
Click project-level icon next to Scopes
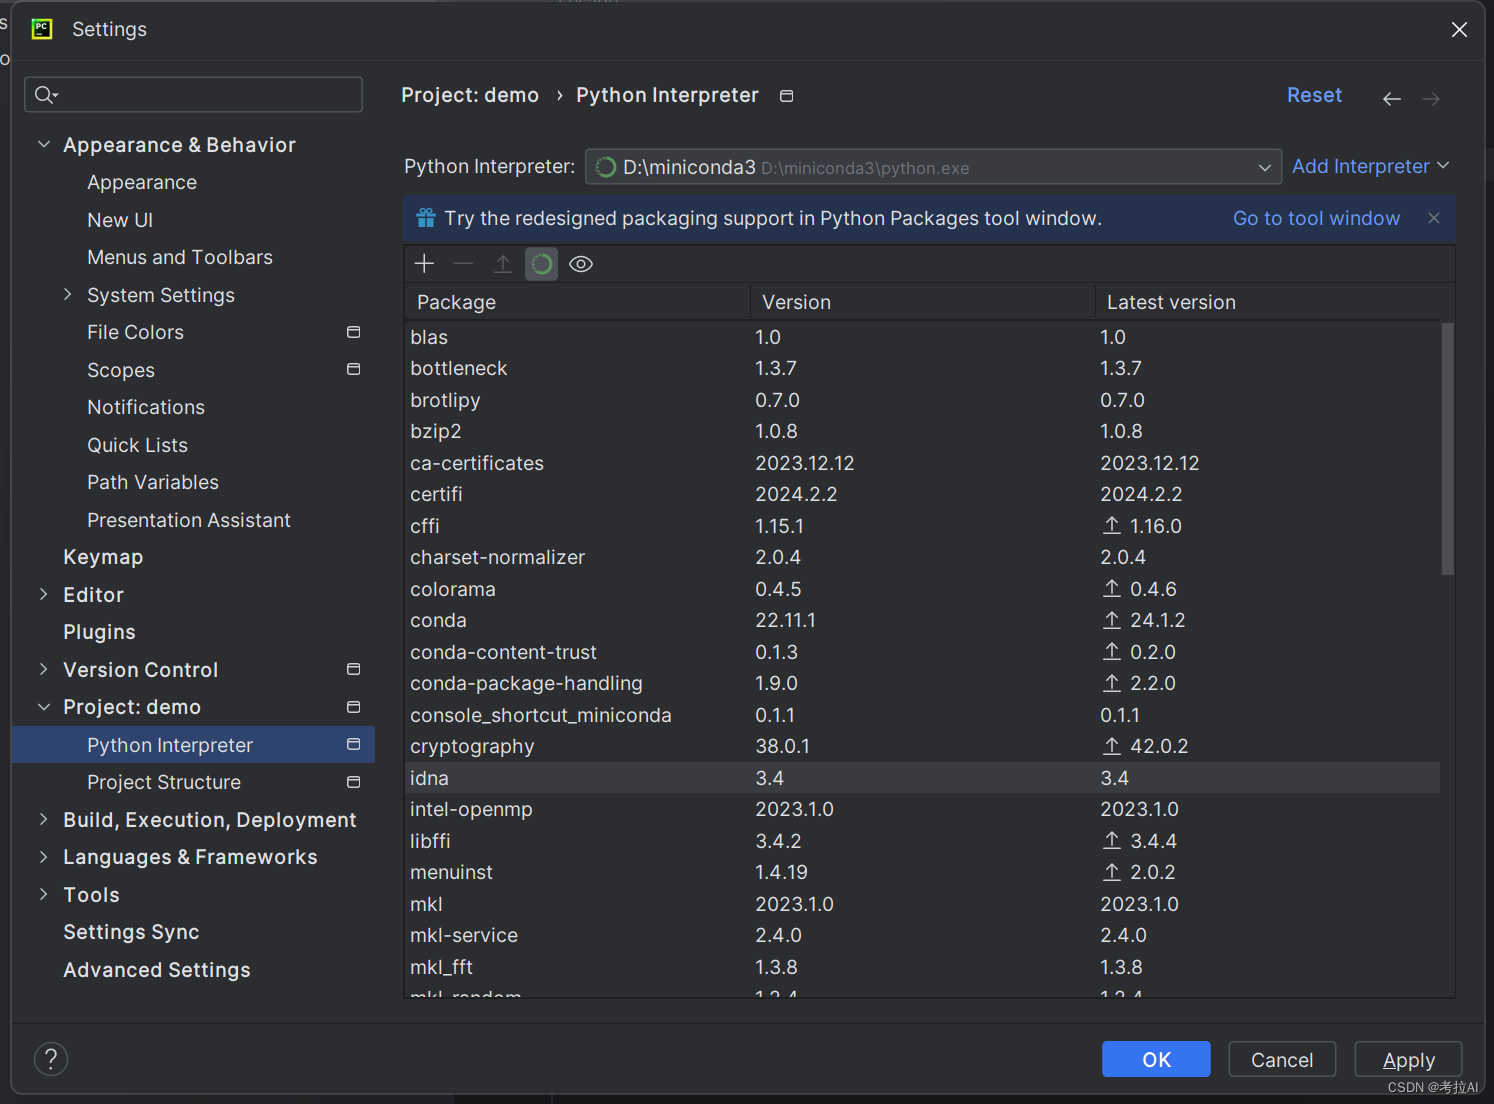[x=353, y=369]
